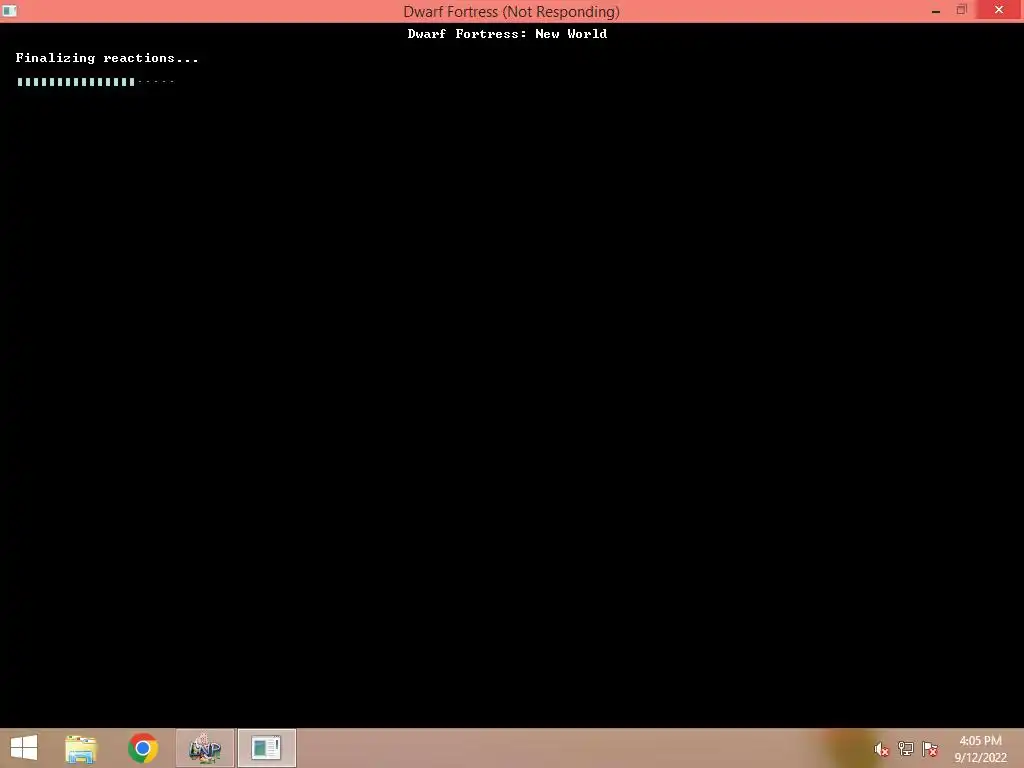Open the network status tray icon

[x=906, y=749]
